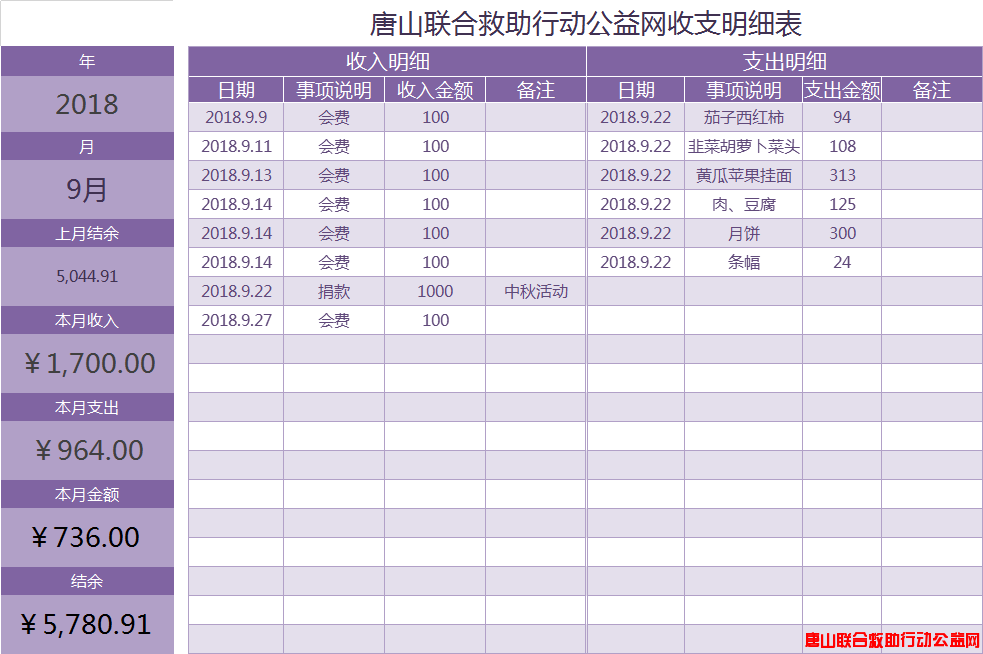Click amount 100 in the 2018.9.27 row
The height and width of the screenshot is (654, 983).
tap(435, 320)
